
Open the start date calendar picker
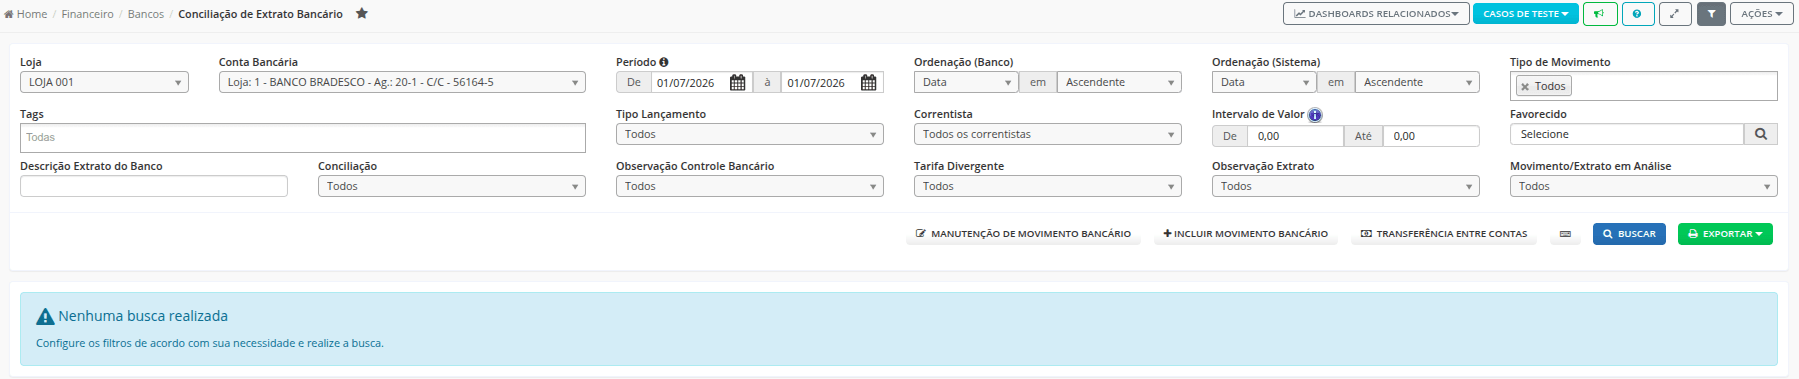(738, 83)
